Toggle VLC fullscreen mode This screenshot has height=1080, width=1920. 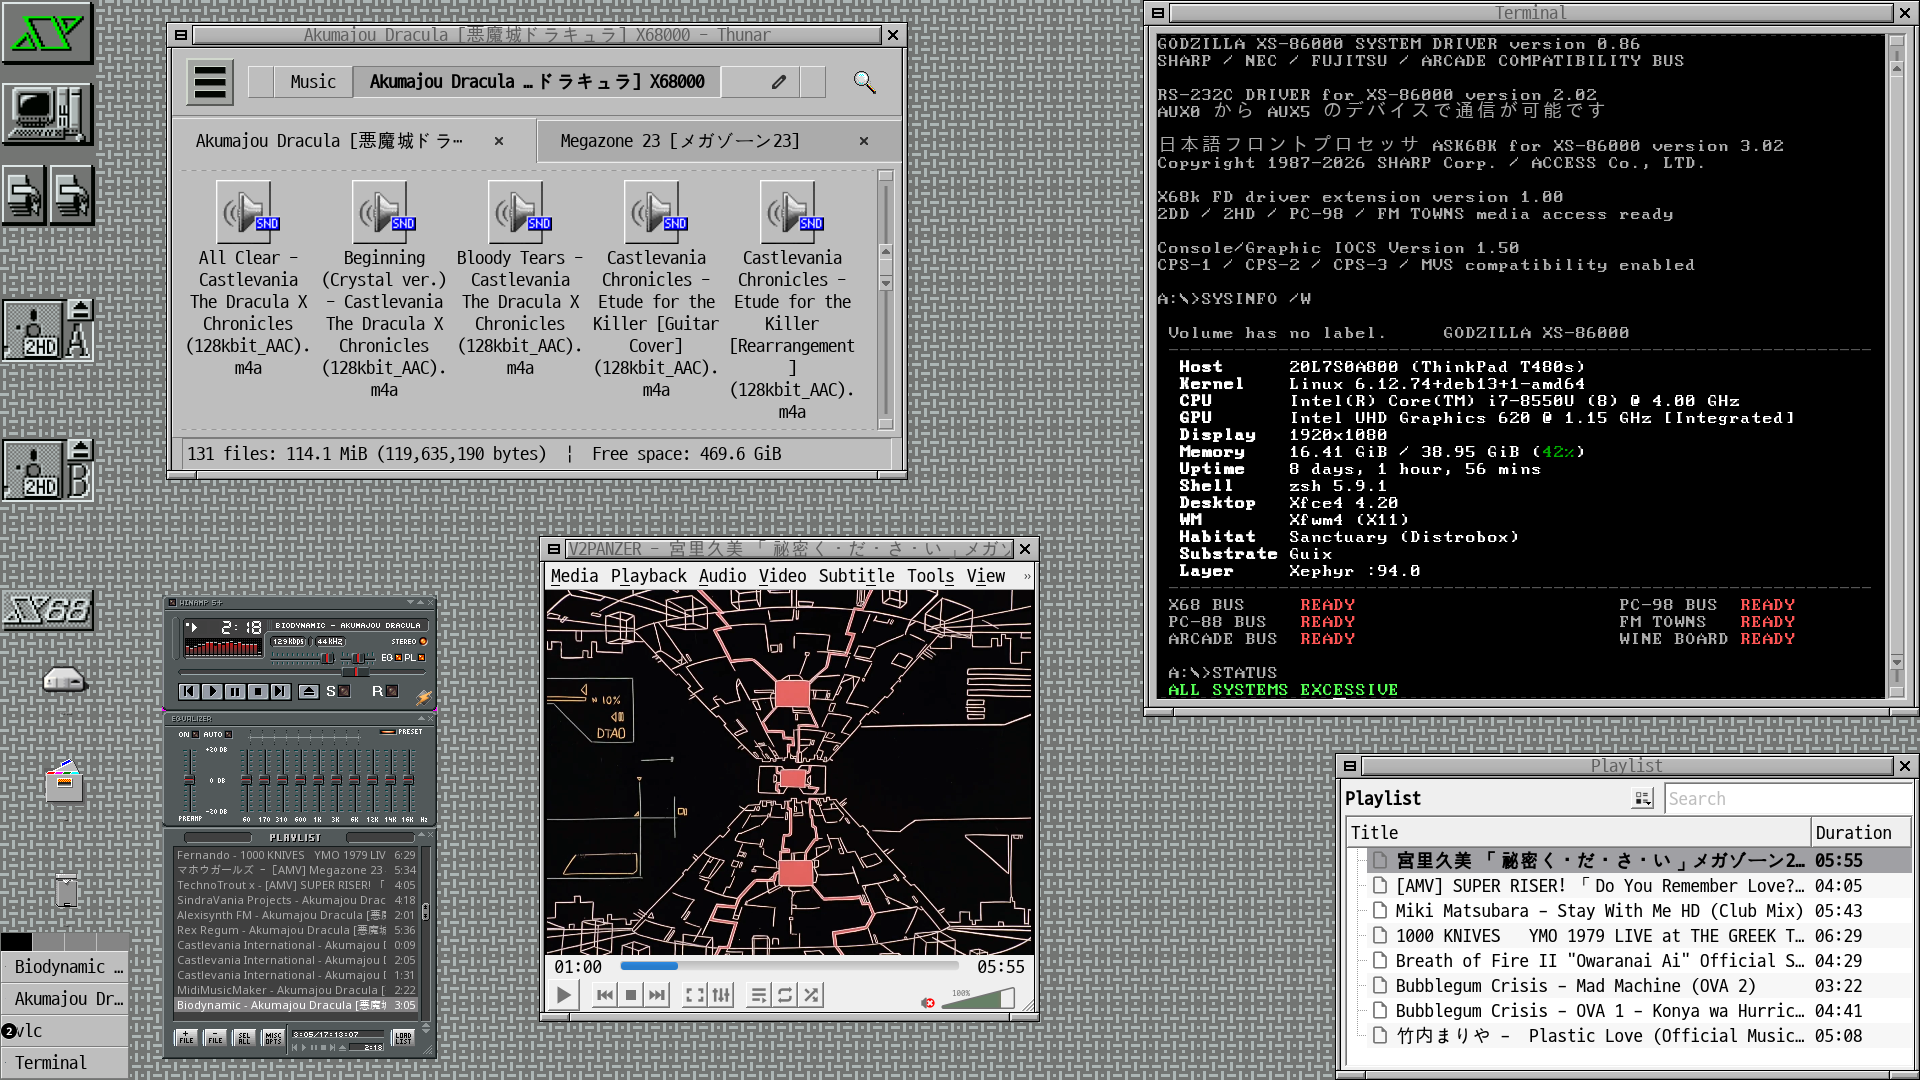694,995
